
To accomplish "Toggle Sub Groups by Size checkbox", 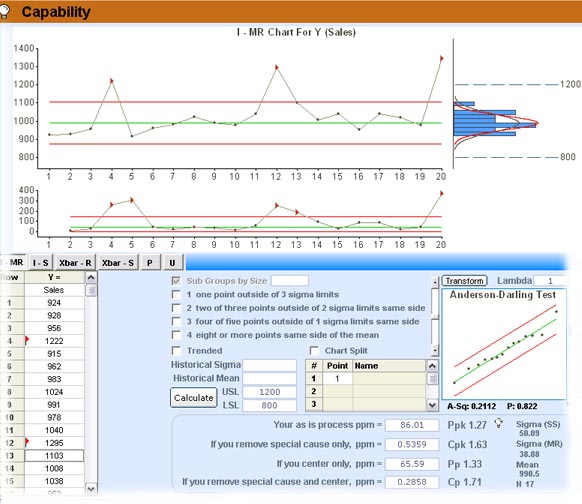I will (x=176, y=281).
